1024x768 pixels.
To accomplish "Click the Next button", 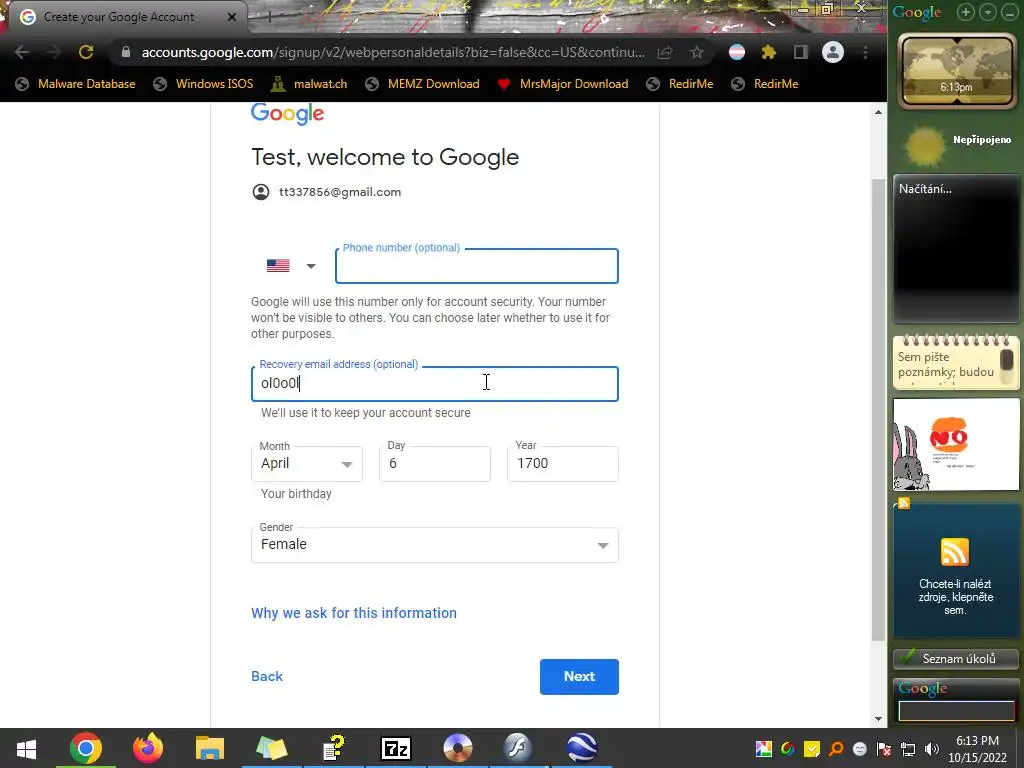I will 579,677.
